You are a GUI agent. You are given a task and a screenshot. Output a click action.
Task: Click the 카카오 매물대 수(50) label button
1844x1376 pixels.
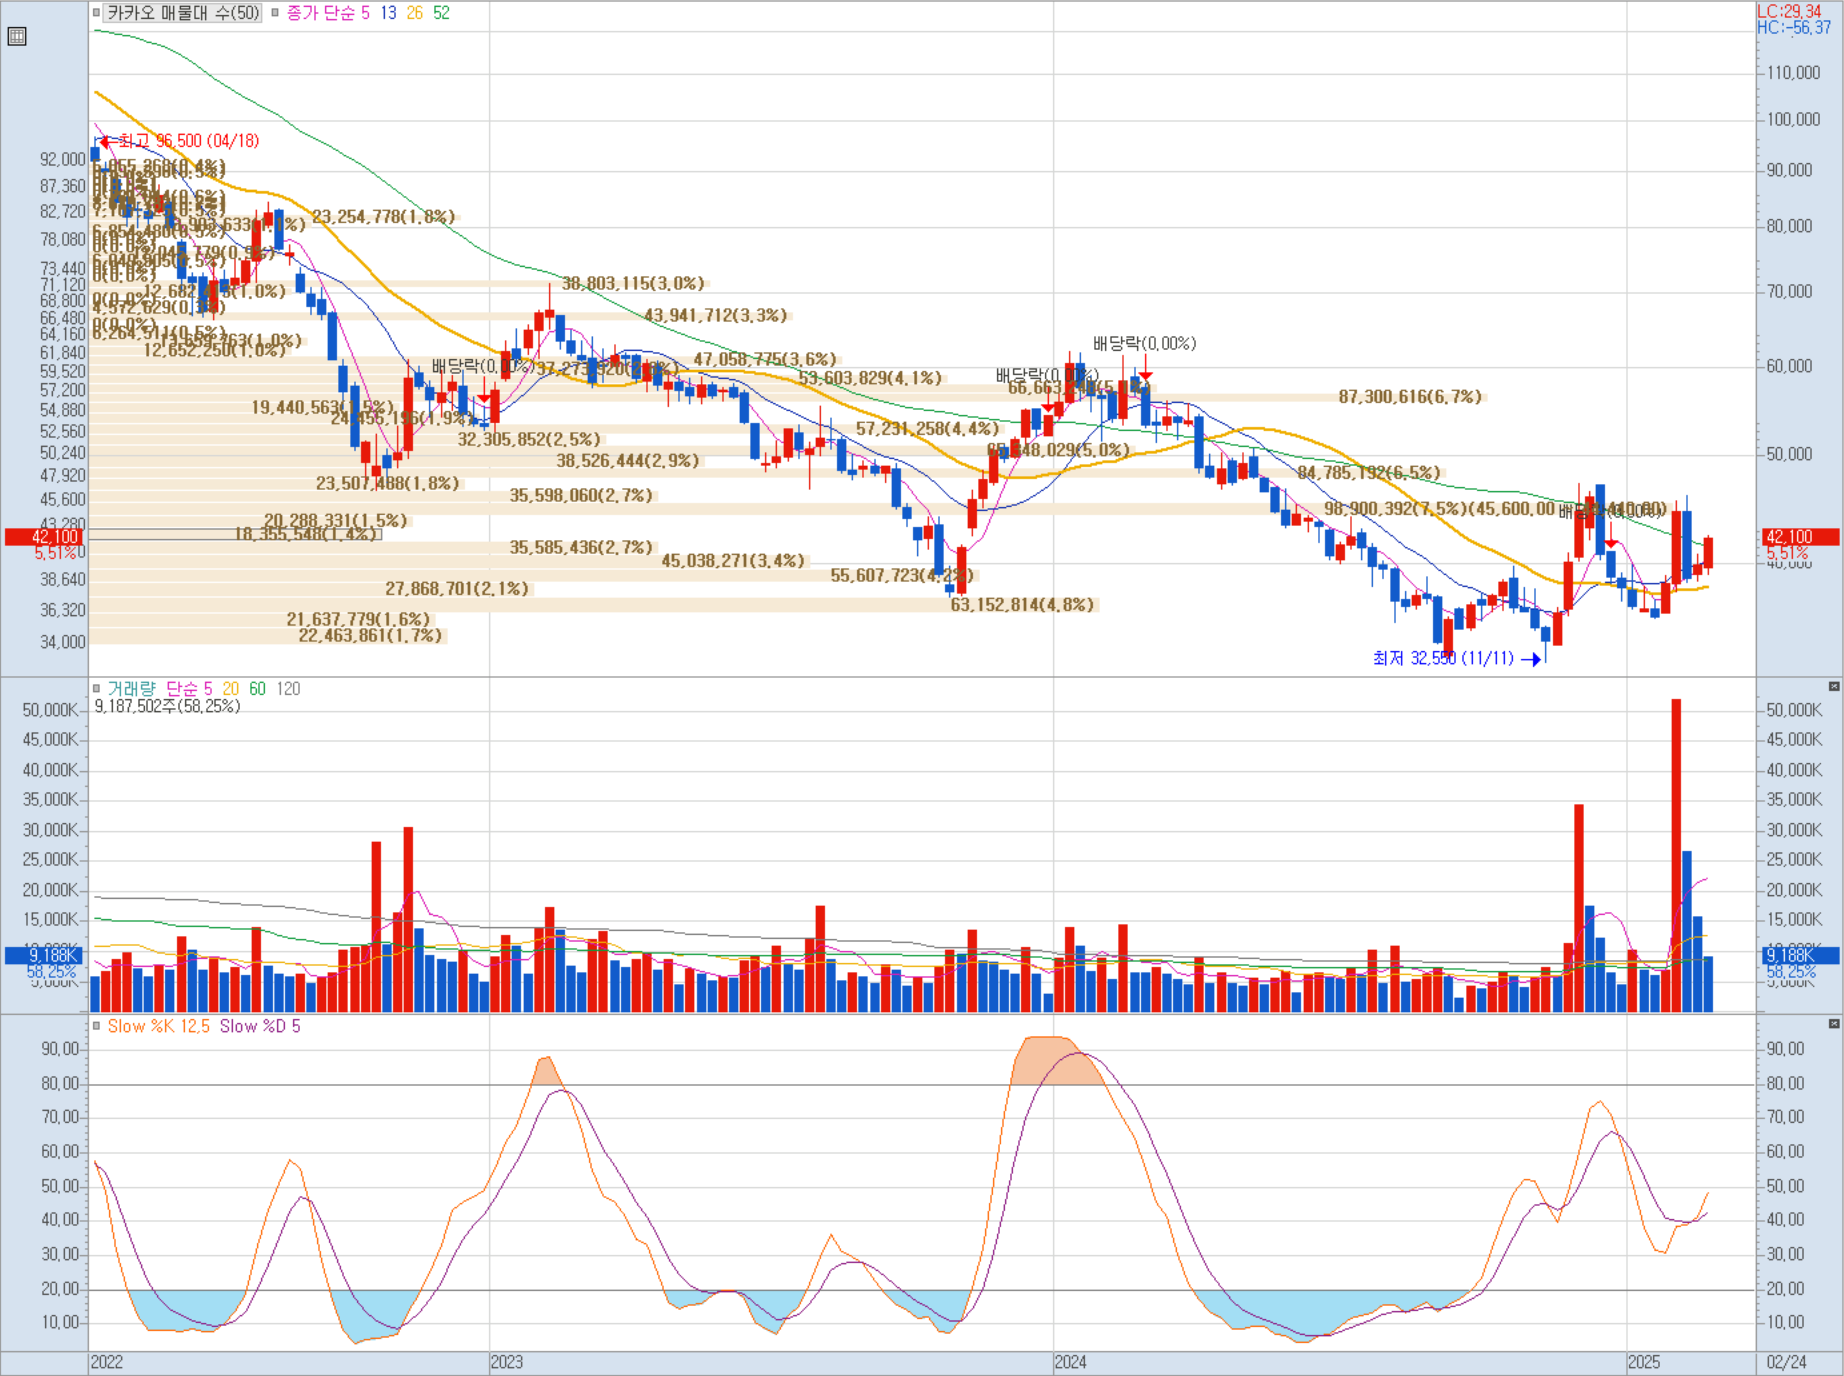pyautogui.click(x=183, y=13)
